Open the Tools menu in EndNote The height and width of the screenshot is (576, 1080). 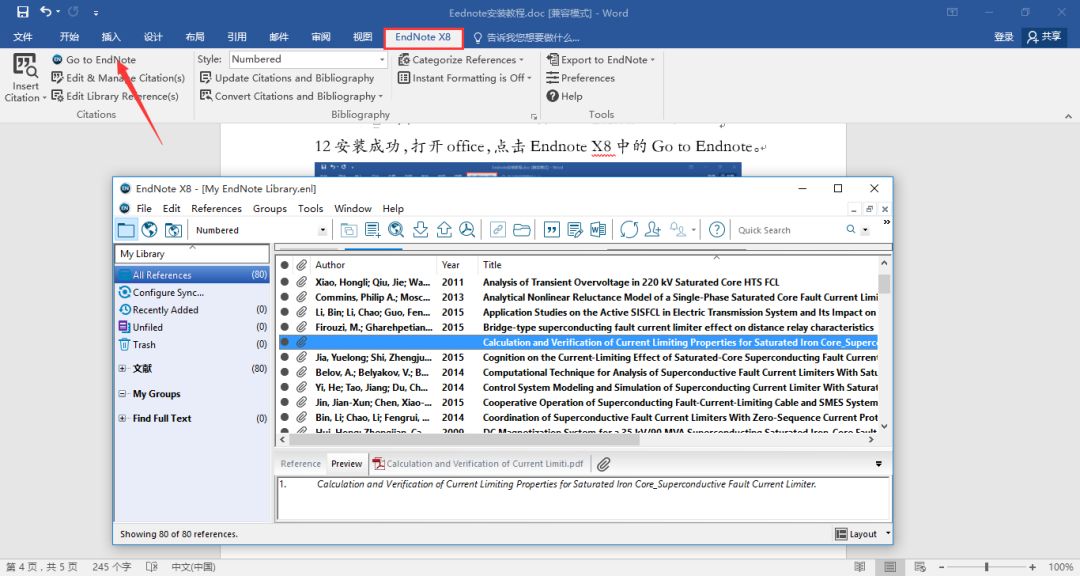310,208
